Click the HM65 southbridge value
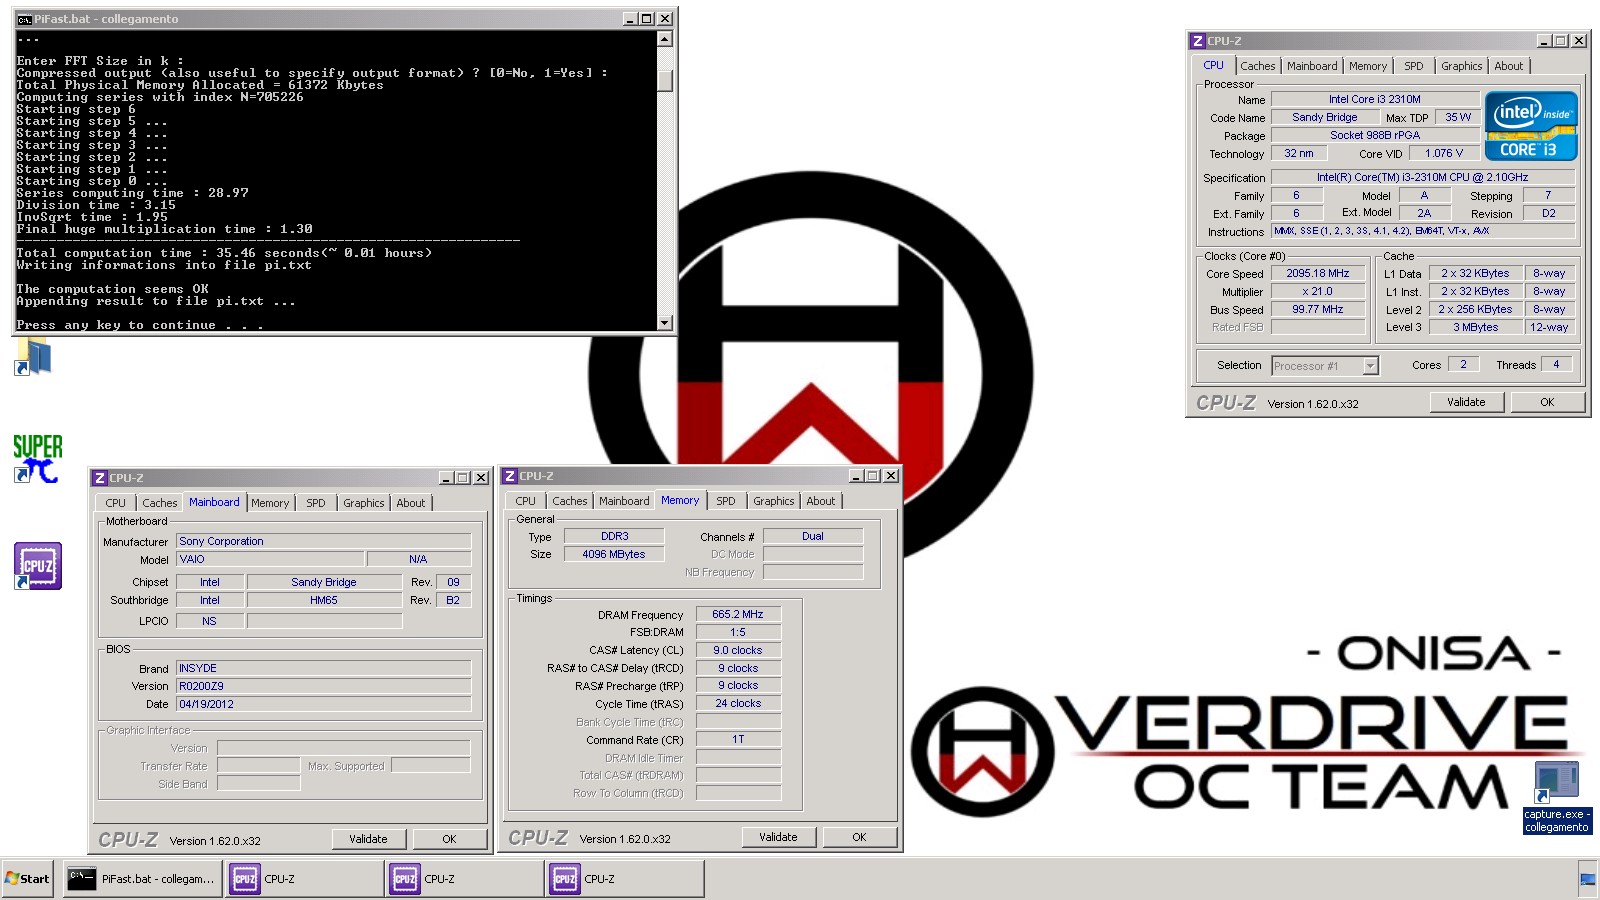Image resolution: width=1600 pixels, height=900 pixels. click(324, 600)
